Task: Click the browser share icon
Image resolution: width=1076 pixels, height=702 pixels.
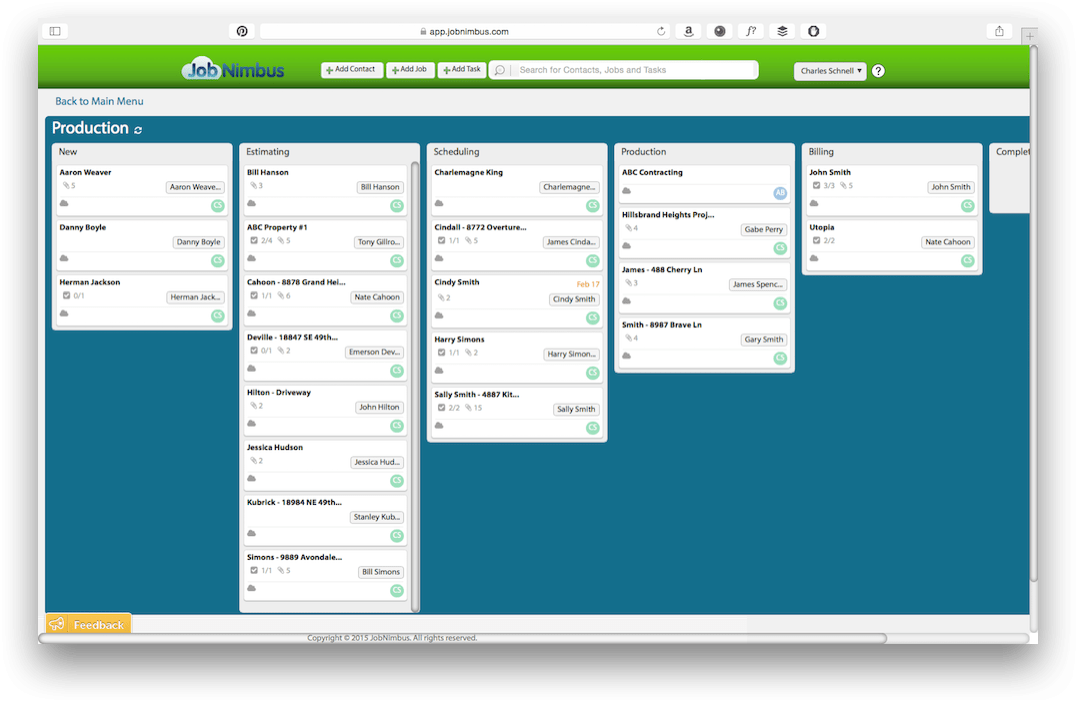Action: coord(999,31)
